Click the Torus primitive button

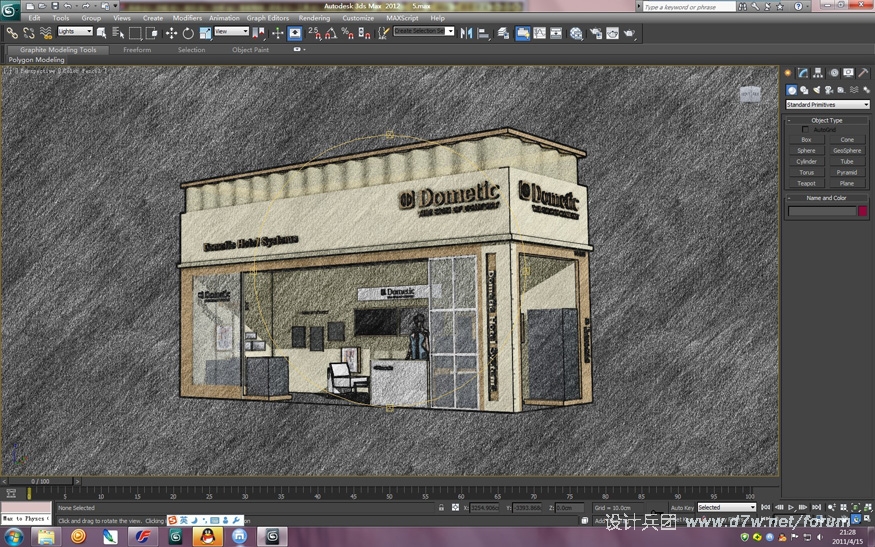pyautogui.click(x=806, y=172)
